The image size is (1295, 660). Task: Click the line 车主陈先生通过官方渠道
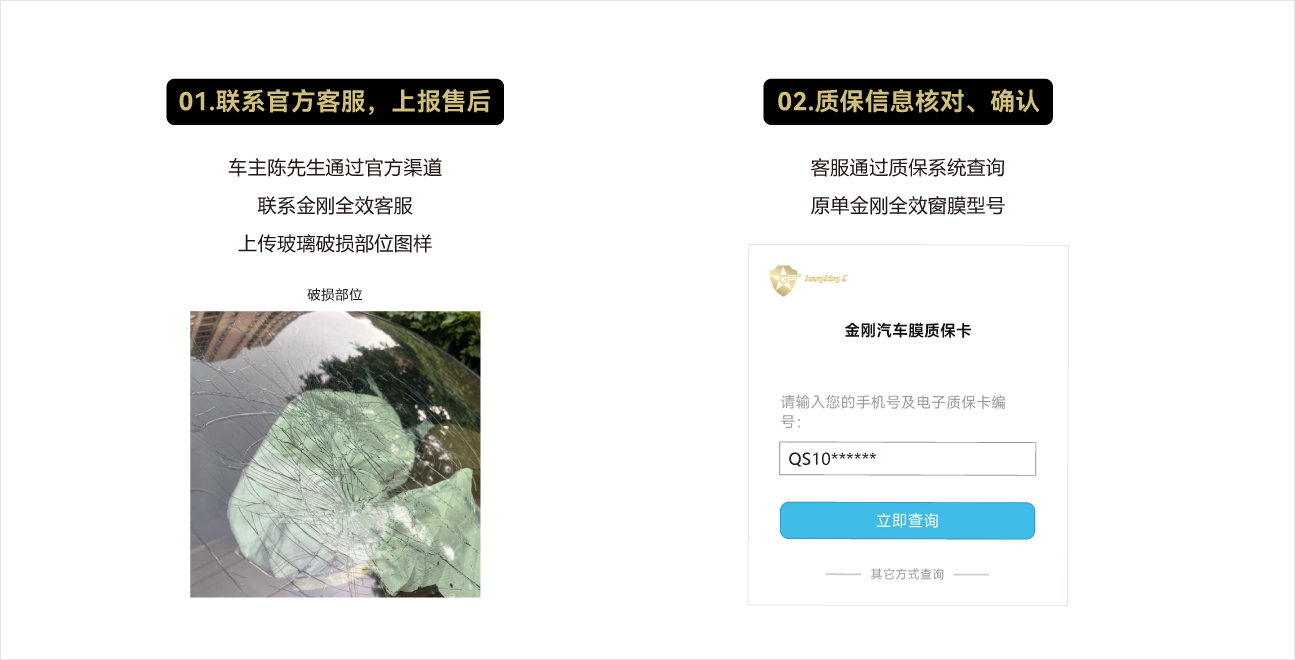(x=335, y=168)
